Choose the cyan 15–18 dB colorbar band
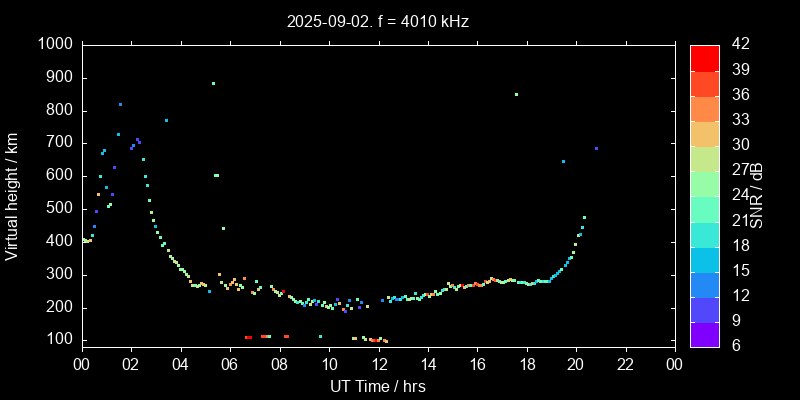The width and height of the screenshot is (800, 400). 704,259
